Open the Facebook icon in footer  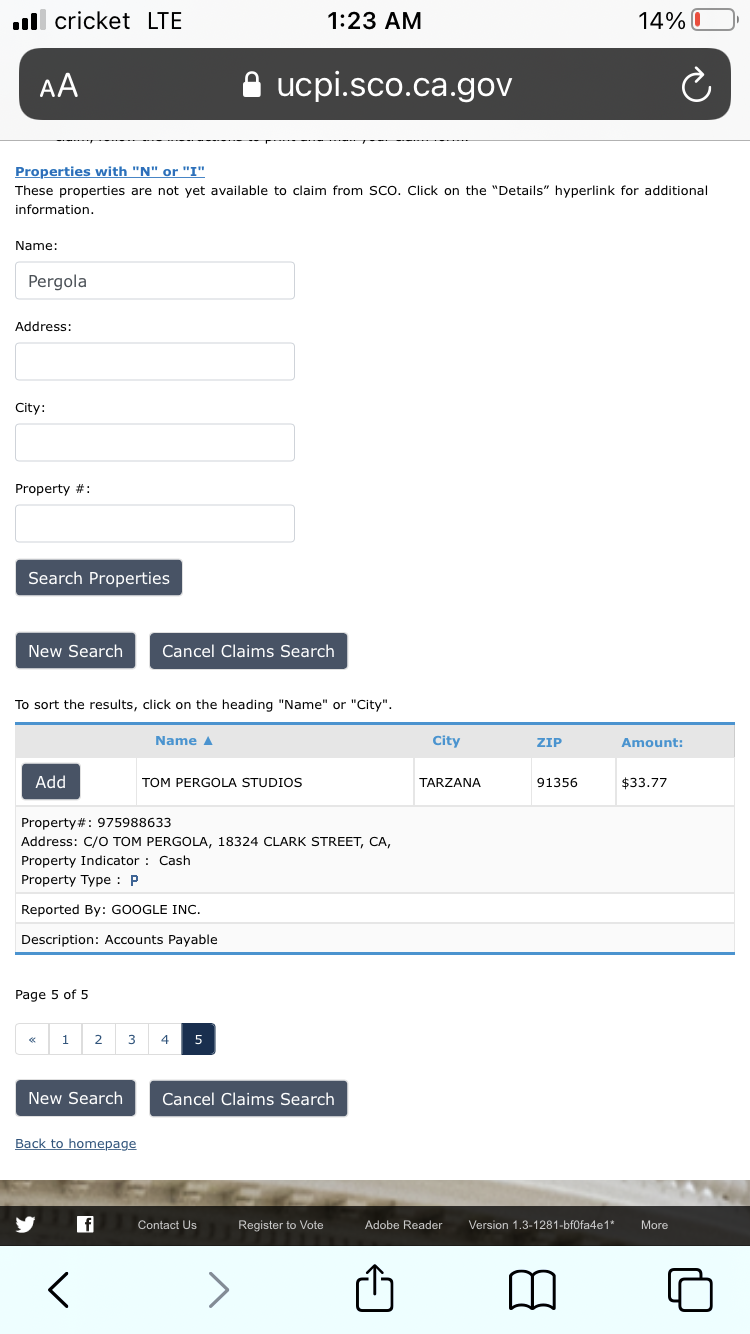pyautogui.click(x=85, y=1224)
